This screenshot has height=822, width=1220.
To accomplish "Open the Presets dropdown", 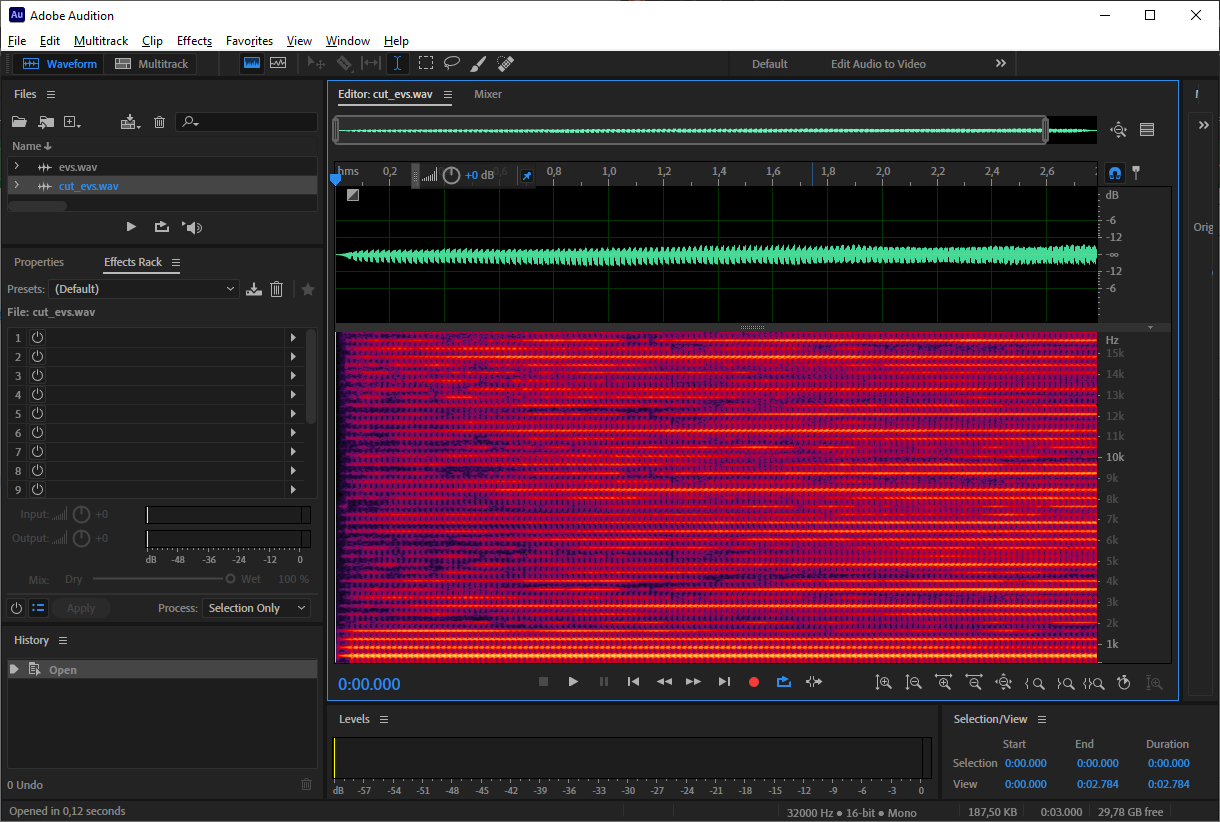I will click(x=144, y=289).
